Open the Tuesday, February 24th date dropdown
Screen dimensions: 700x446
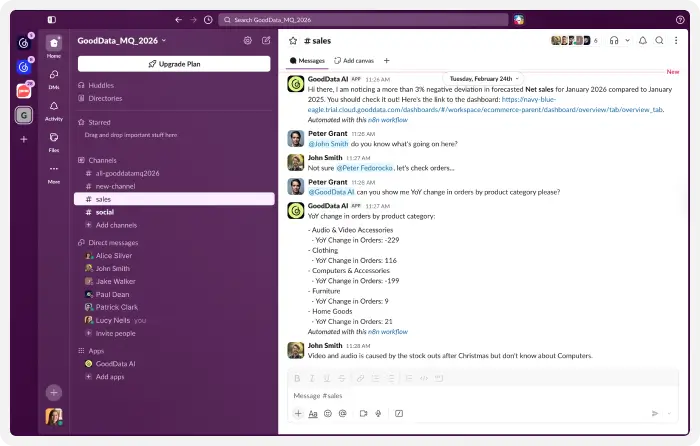point(484,79)
